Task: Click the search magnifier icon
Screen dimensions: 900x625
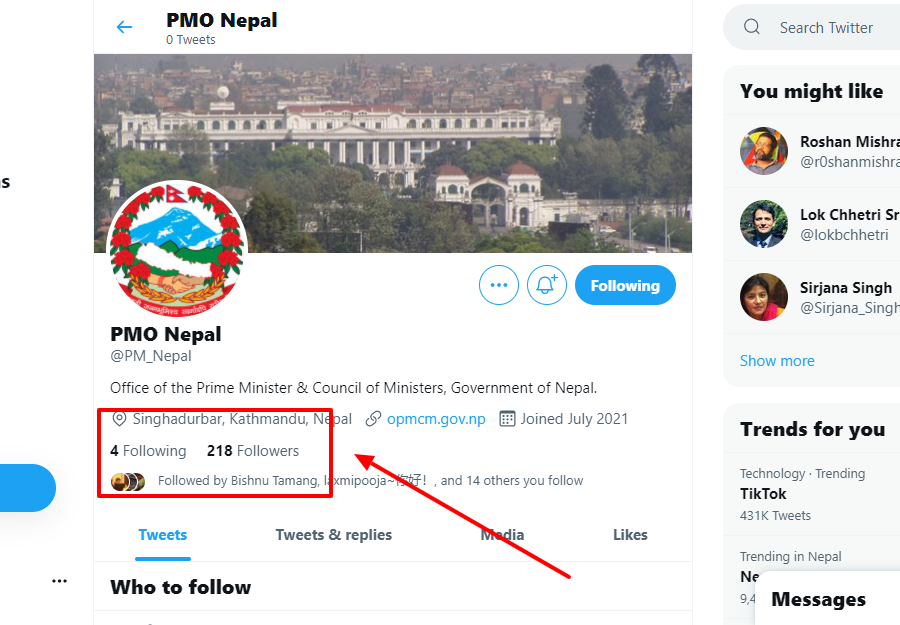Action: 752,27
